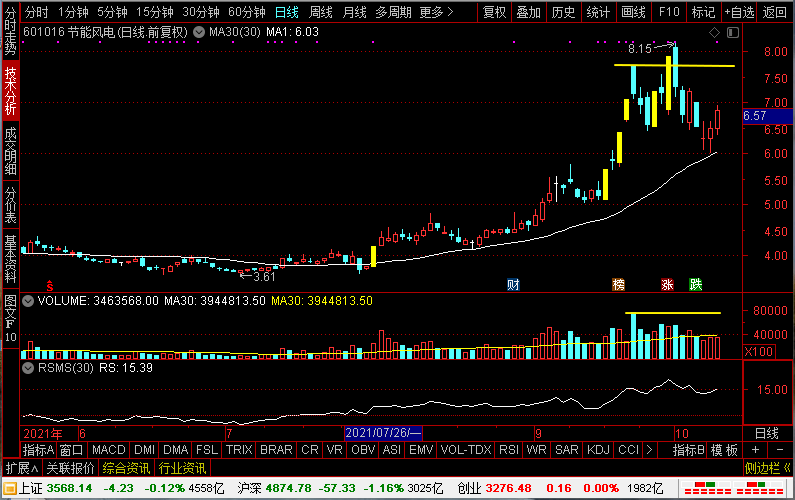
Task: Open the 侧边栏 sidebar expander
Action: coord(767,468)
